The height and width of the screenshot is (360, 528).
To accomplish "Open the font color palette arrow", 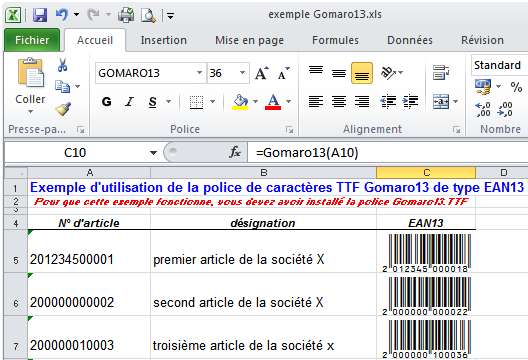I will tap(289, 101).
